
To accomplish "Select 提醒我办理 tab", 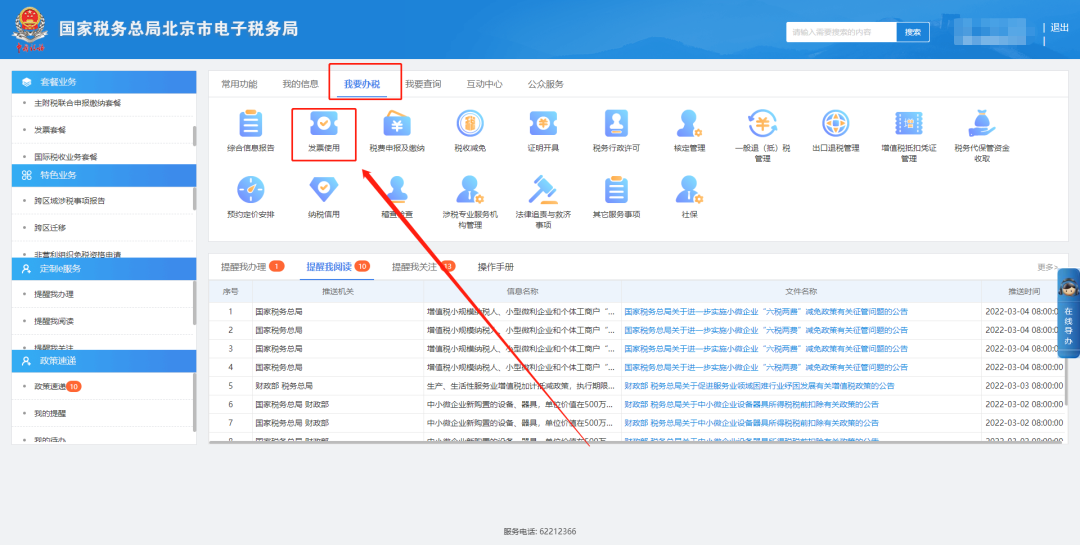I will (x=245, y=267).
